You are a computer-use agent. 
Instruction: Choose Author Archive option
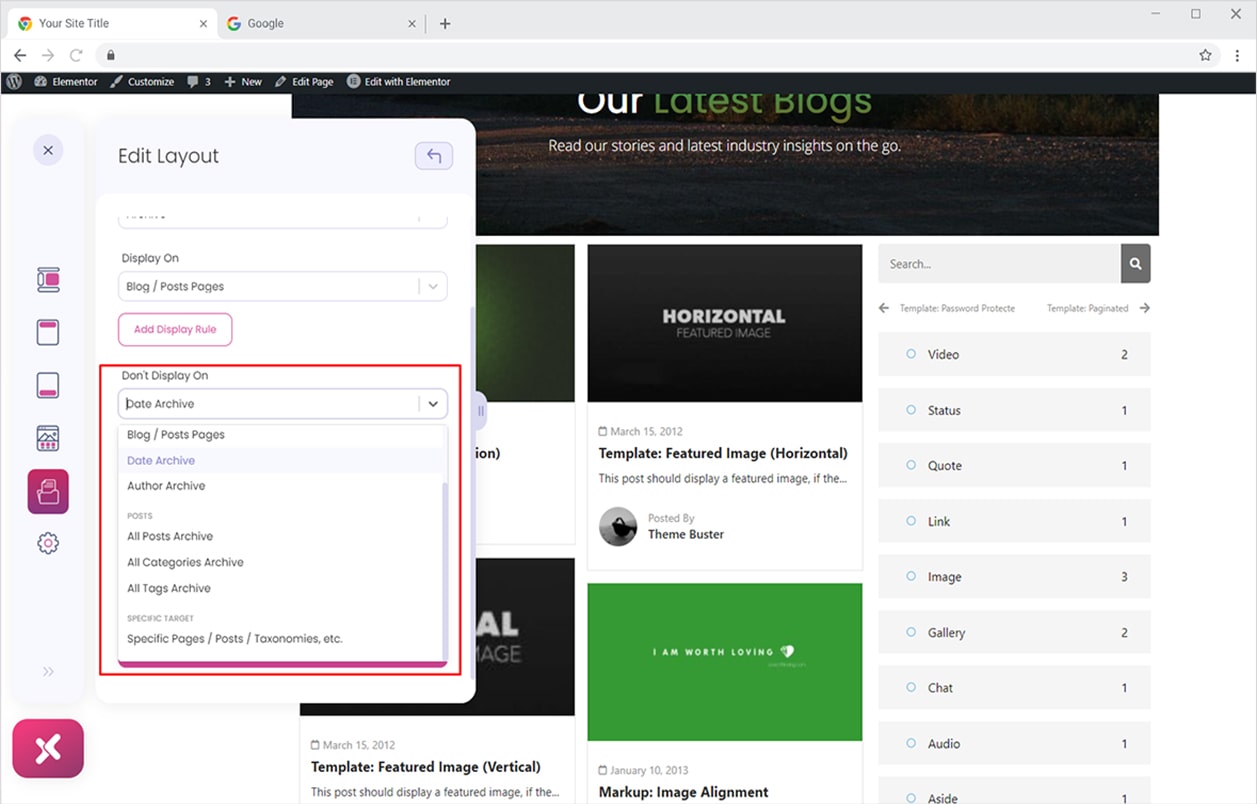[x=281, y=486]
